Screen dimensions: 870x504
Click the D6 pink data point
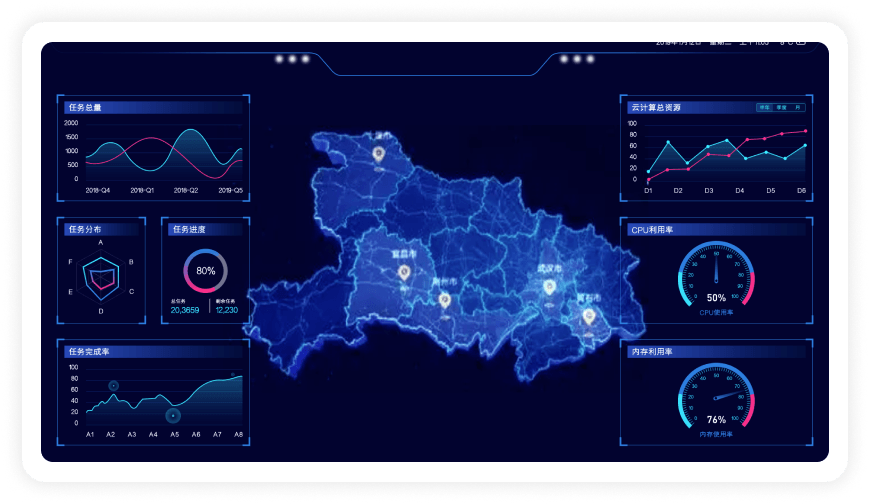[805, 131]
